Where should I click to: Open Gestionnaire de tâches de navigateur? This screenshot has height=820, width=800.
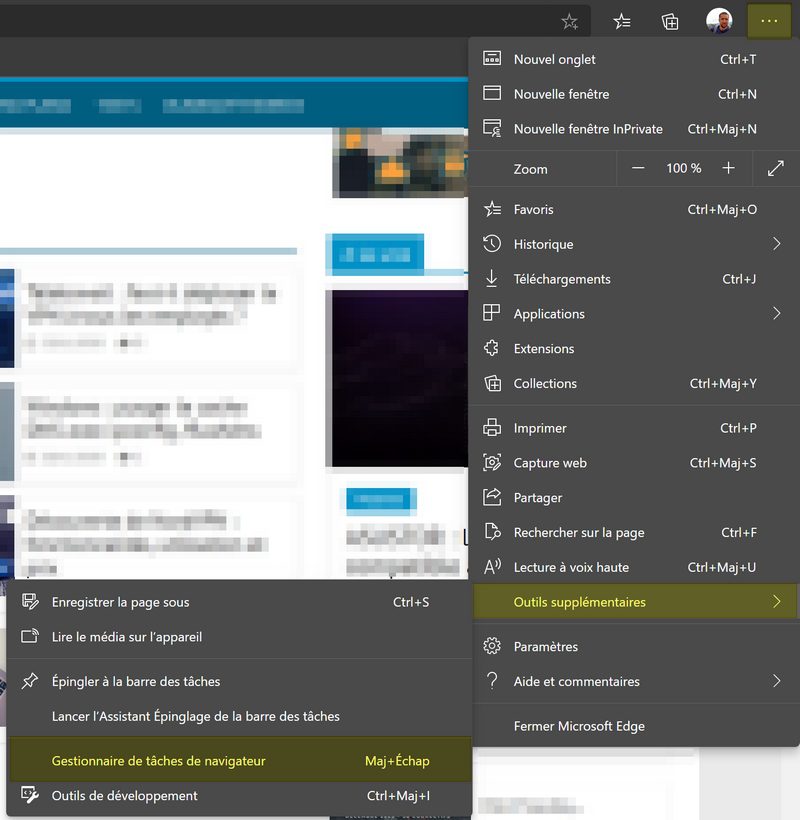(x=241, y=760)
